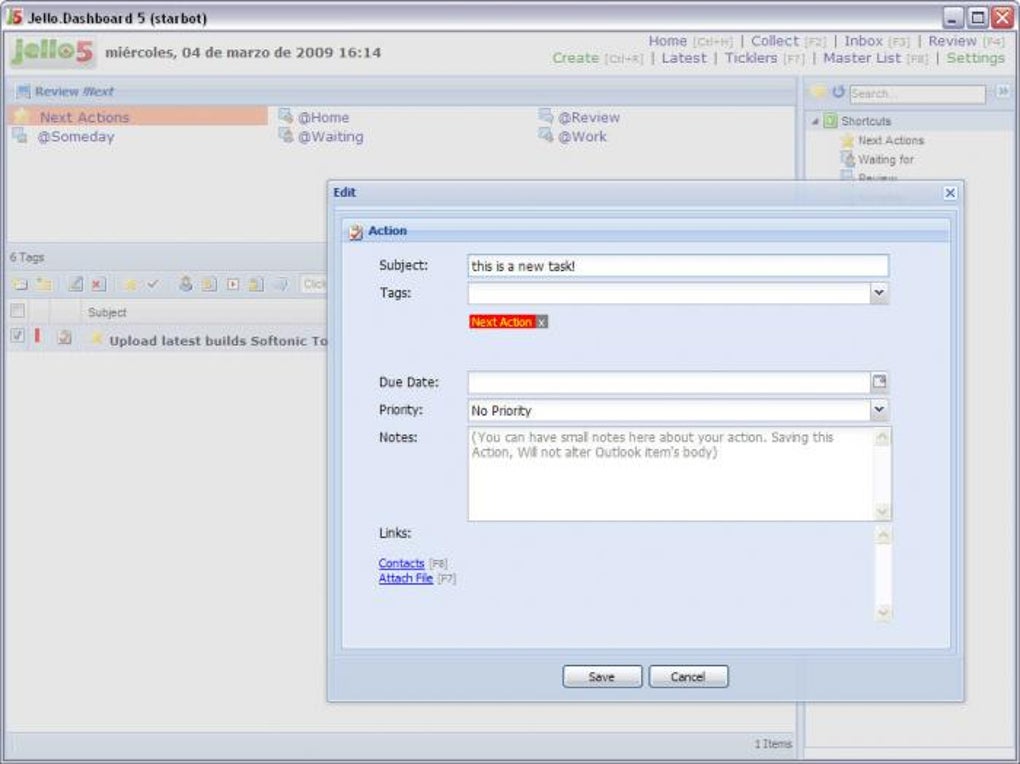Click the Subject column header
Viewport: 1020px width, 764px height.
pyautogui.click(x=107, y=312)
